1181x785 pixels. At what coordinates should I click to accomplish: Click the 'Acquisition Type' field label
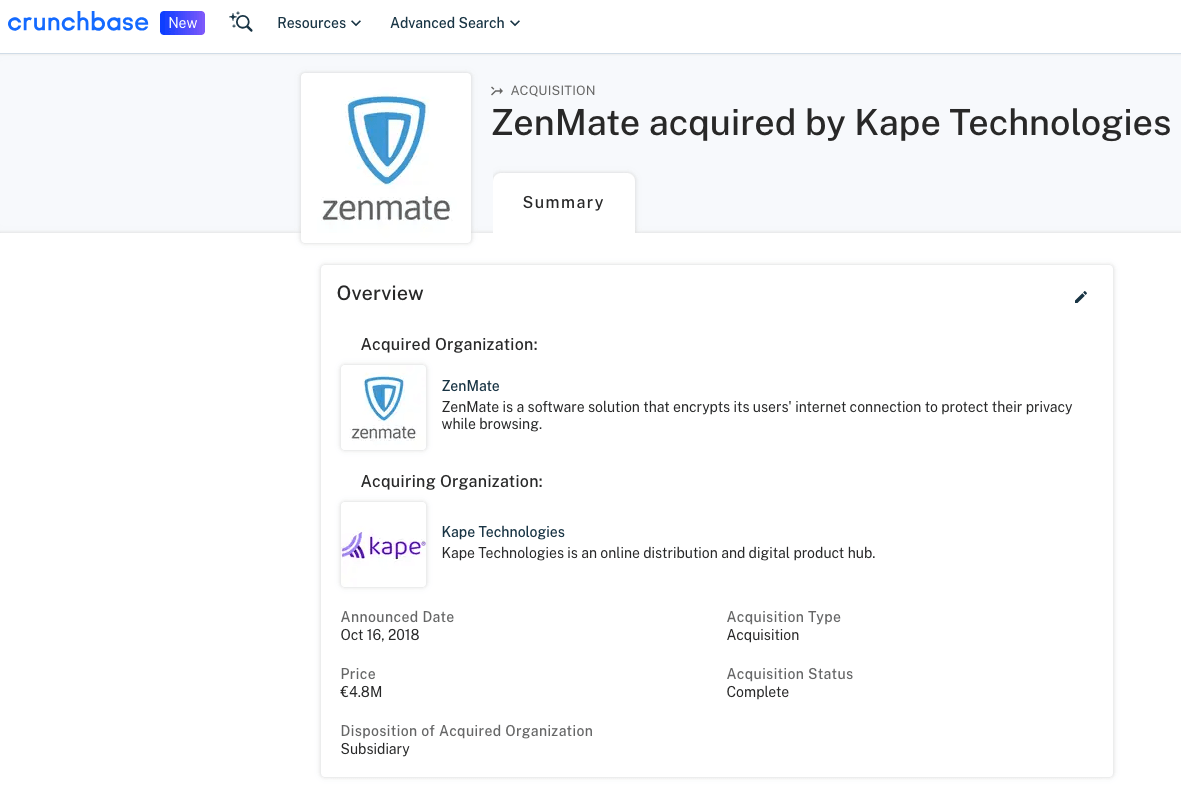784,617
